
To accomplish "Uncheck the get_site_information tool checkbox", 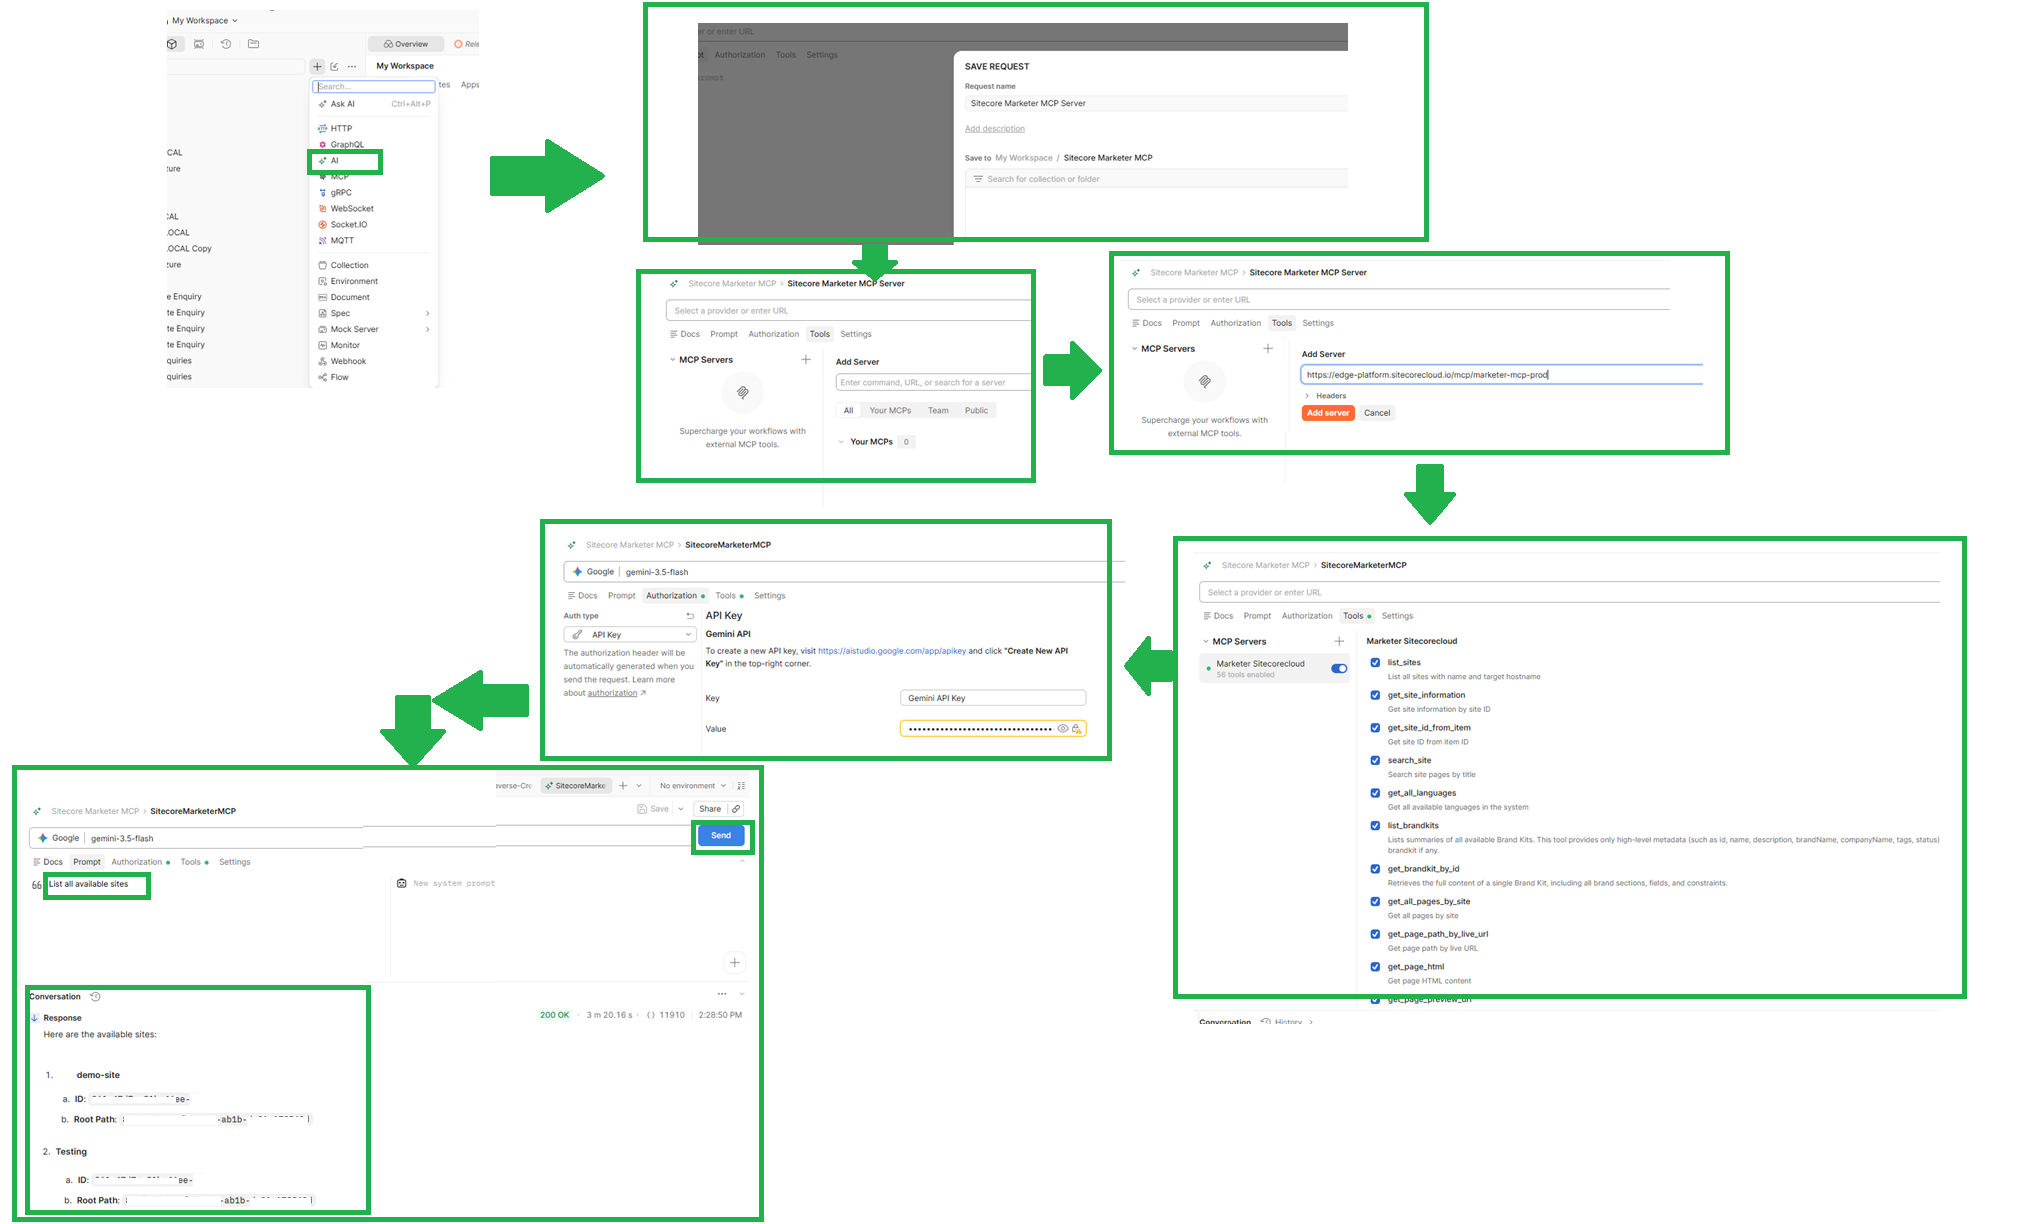I will tap(1375, 695).
